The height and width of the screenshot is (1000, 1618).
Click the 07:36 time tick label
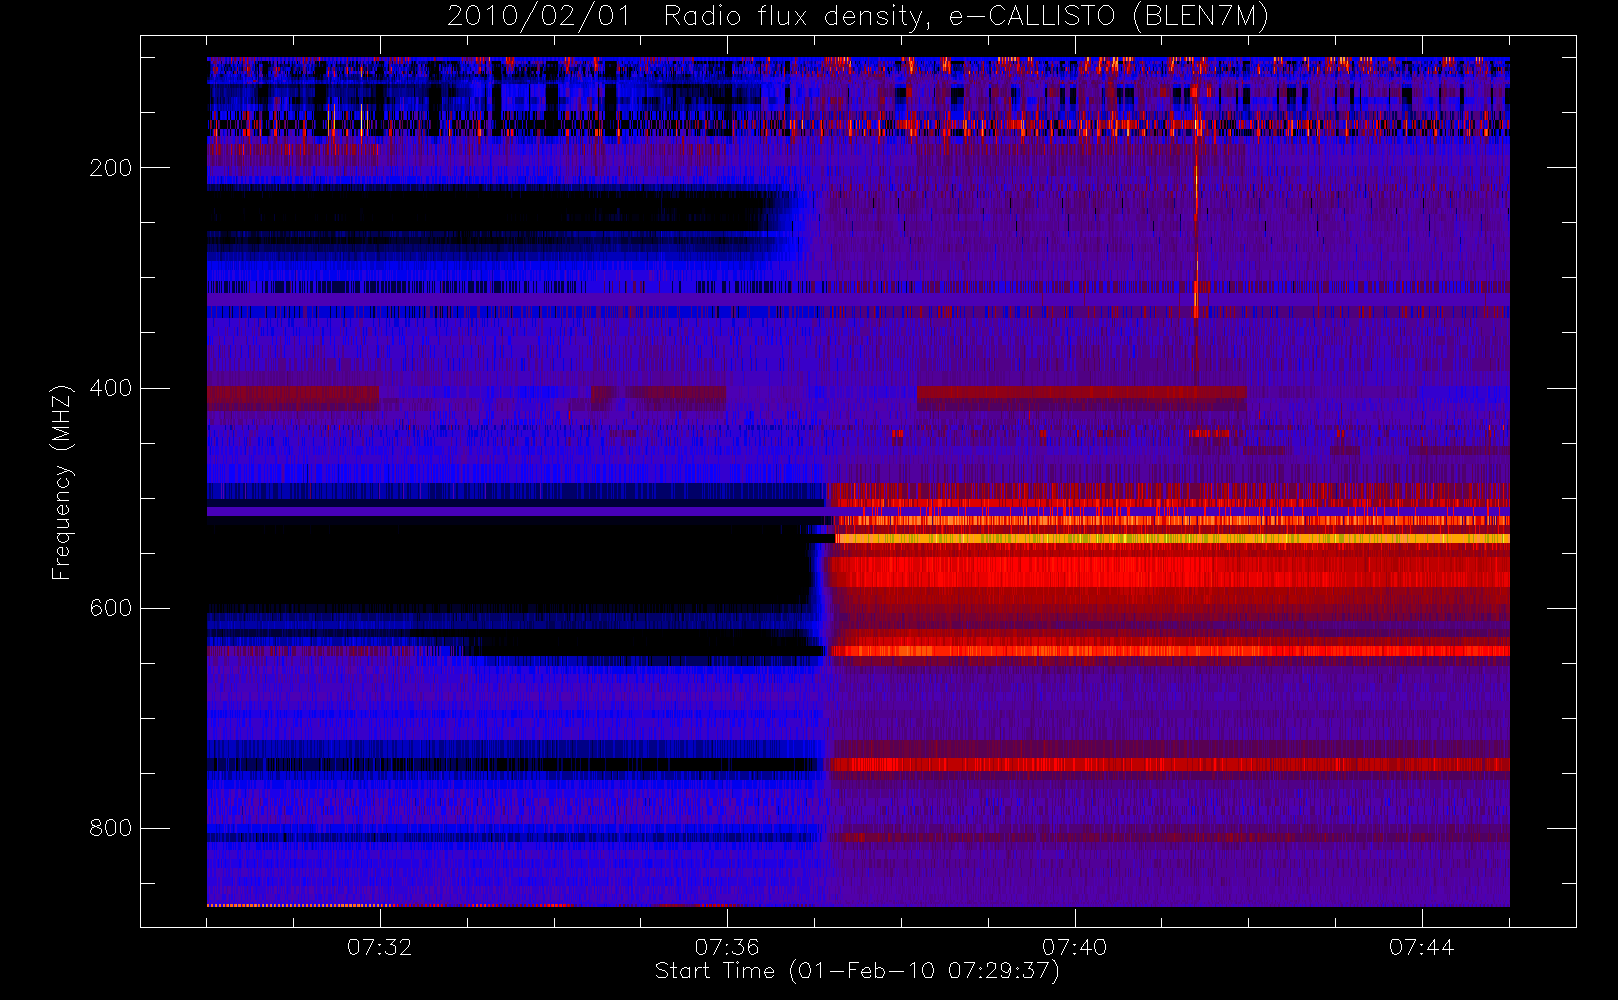727,947
